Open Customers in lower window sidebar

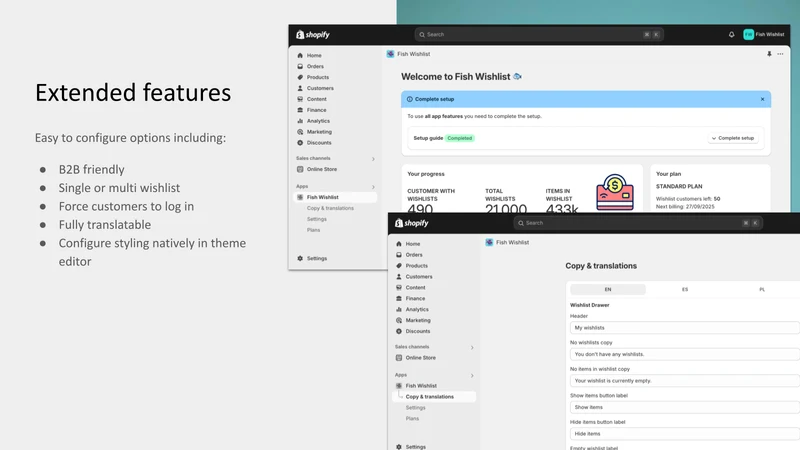pos(419,277)
